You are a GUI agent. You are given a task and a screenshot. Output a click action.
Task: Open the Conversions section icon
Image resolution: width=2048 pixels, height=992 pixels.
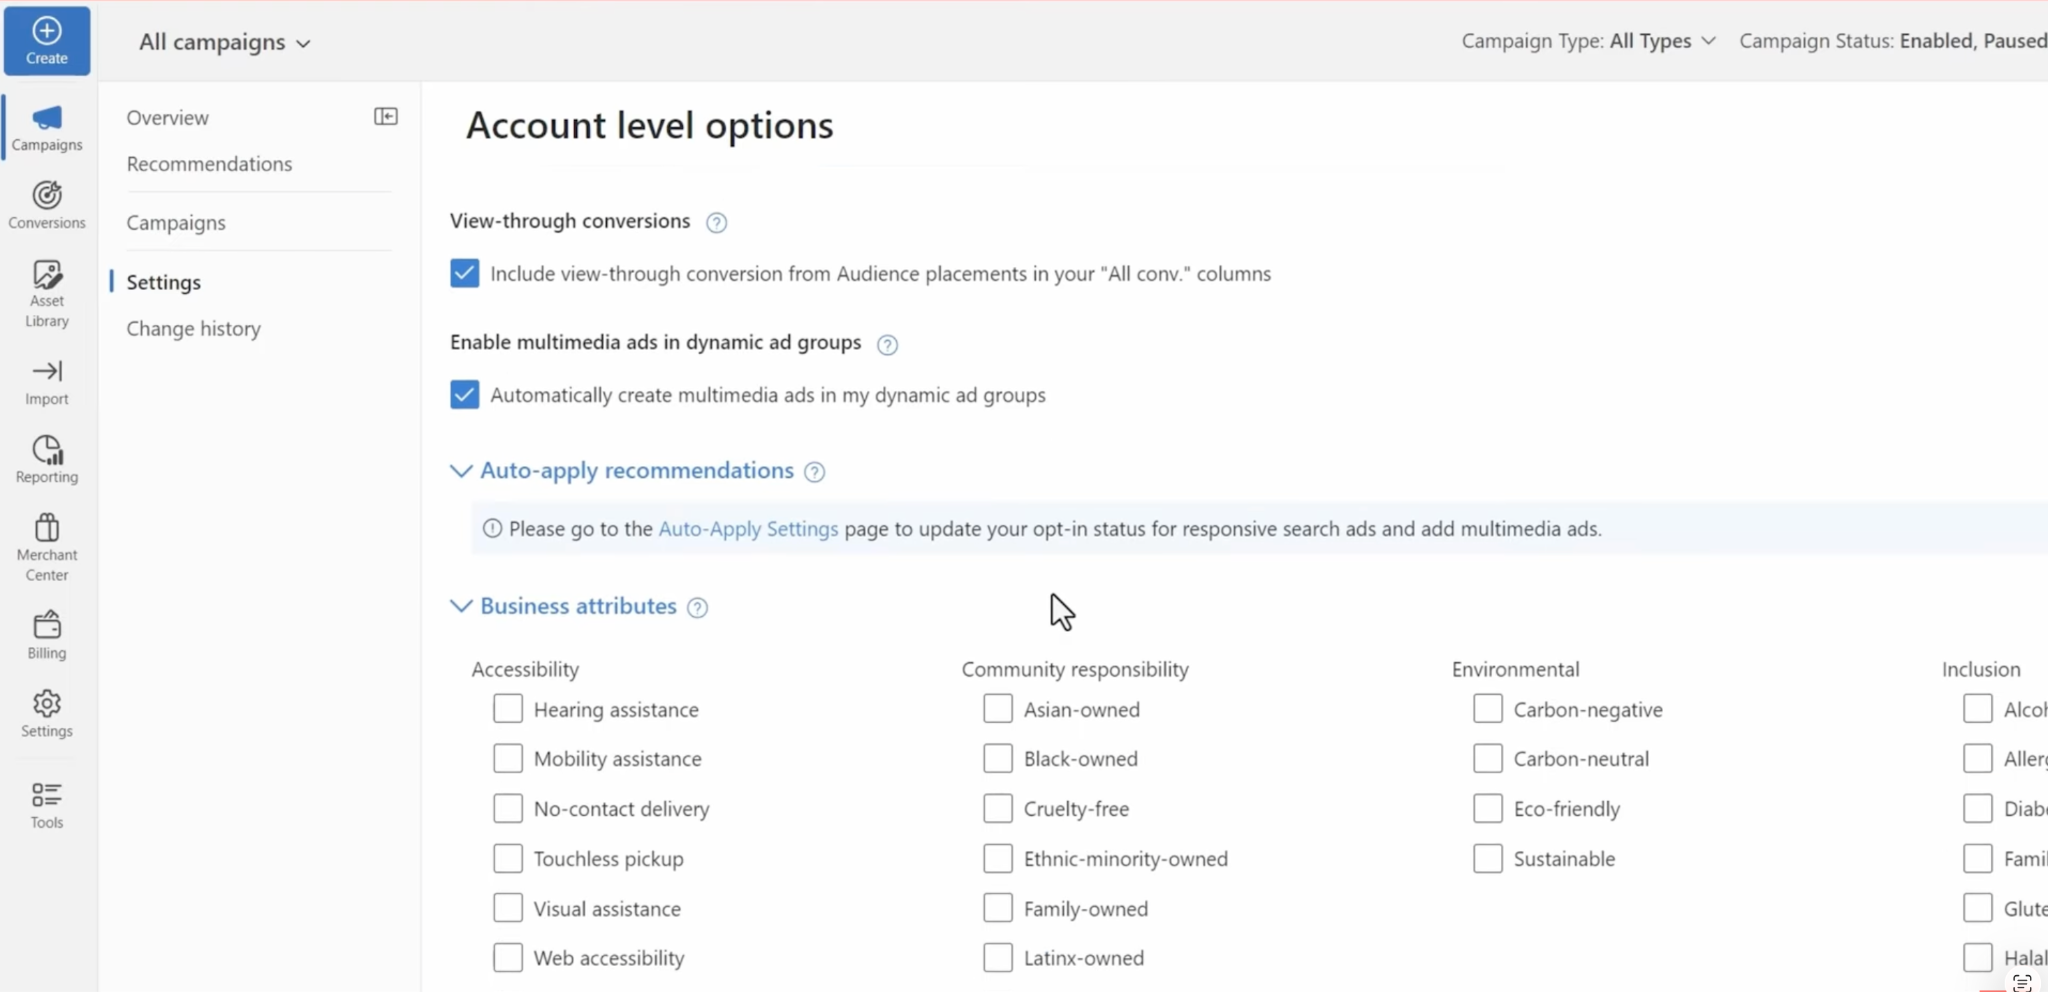[x=47, y=205]
